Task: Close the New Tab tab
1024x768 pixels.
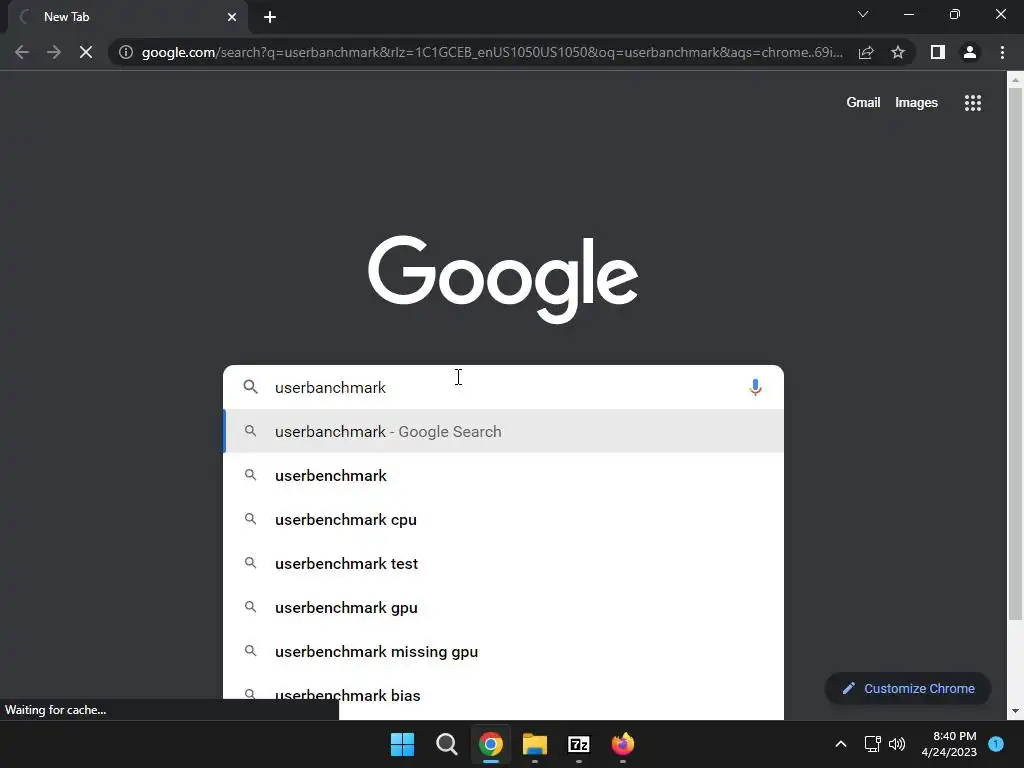Action: click(x=232, y=17)
